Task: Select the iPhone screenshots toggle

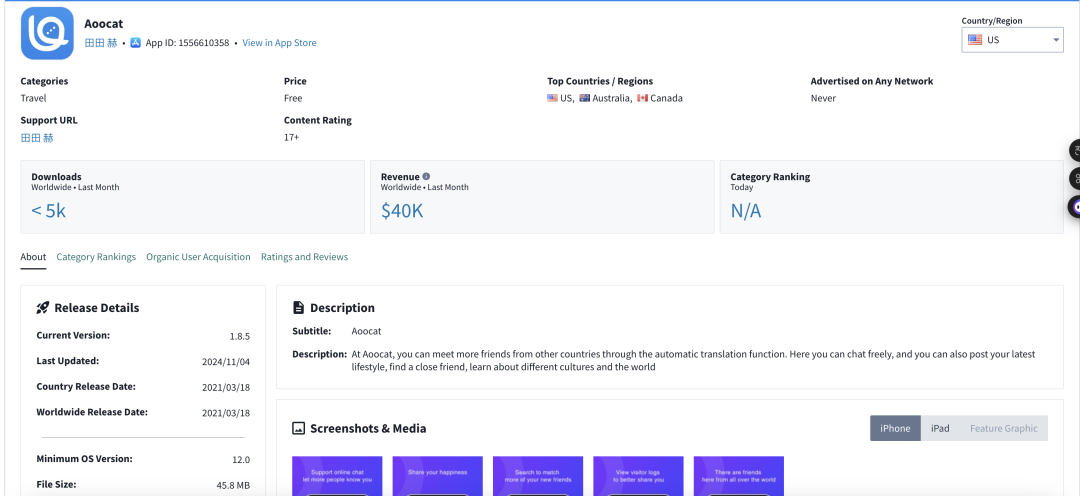Action: [x=895, y=428]
